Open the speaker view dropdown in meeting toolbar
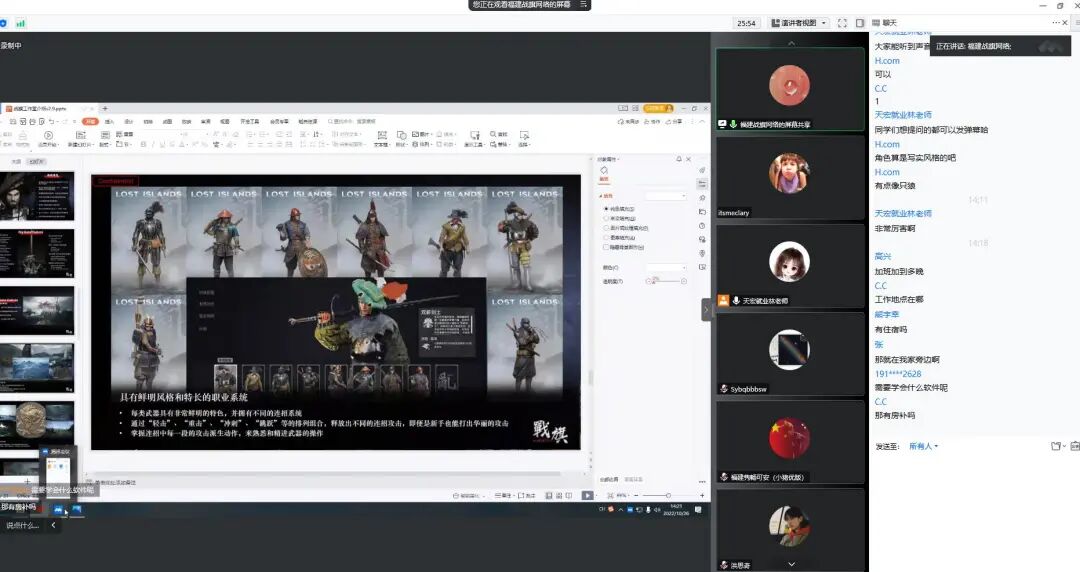 [x=799, y=23]
